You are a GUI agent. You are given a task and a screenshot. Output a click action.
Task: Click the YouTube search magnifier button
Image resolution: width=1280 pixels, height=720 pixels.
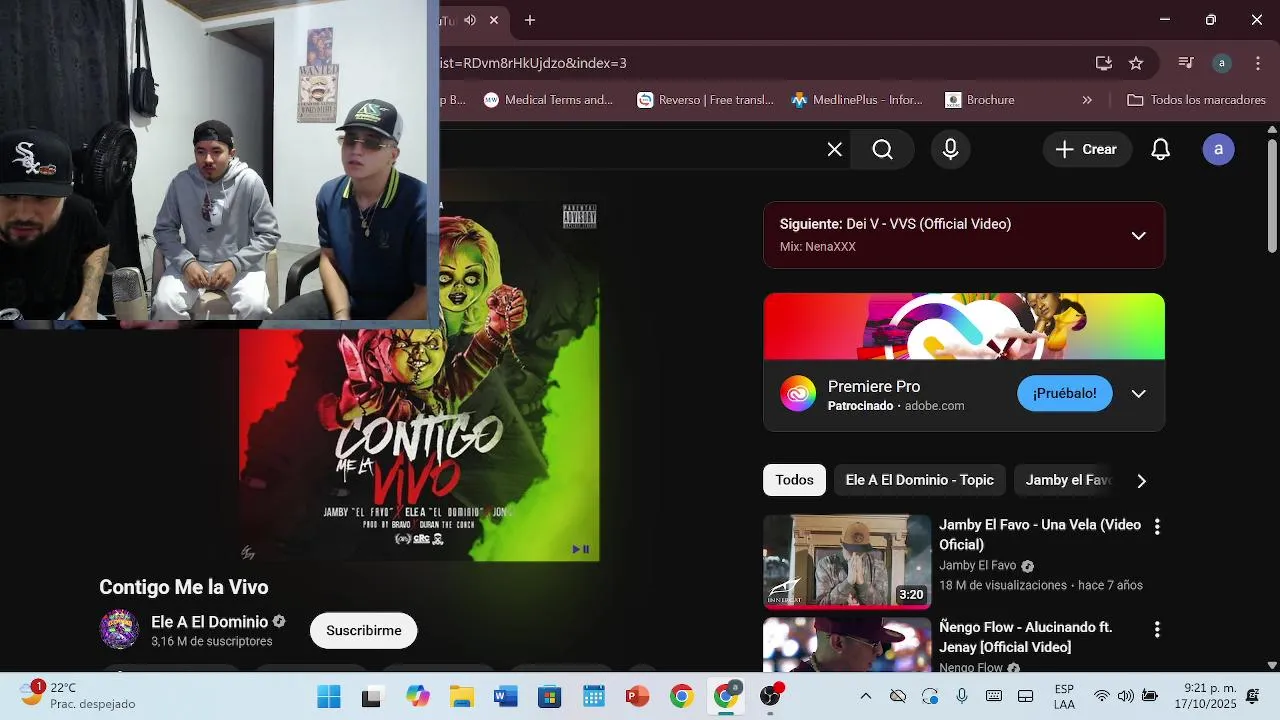tap(882, 149)
